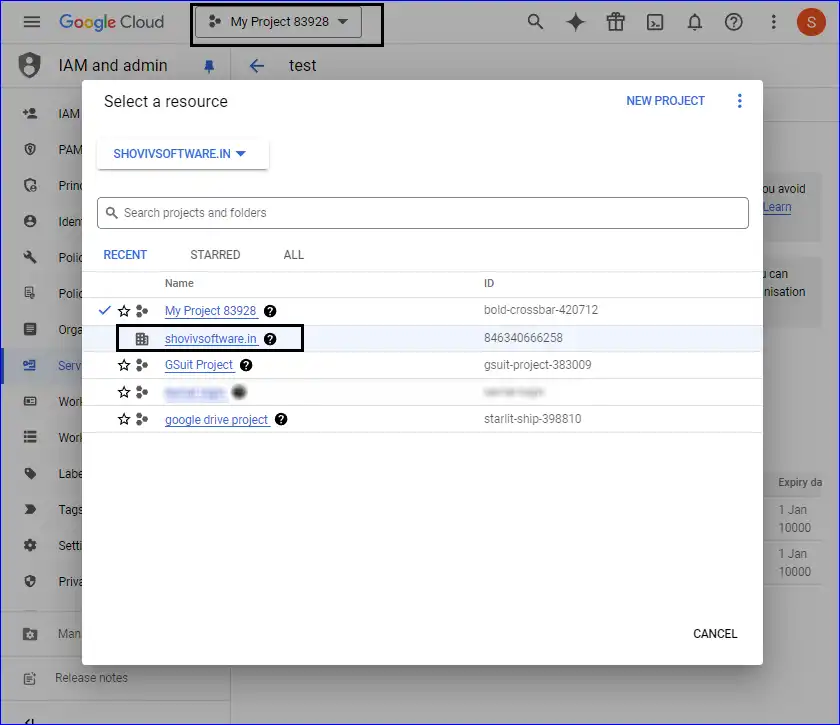
Task: Open the dialog's three-dot more options menu
Action: (740, 101)
